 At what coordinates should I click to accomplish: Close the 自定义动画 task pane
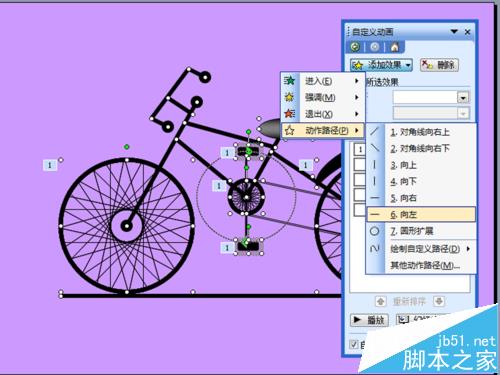click(x=467, y=32)
